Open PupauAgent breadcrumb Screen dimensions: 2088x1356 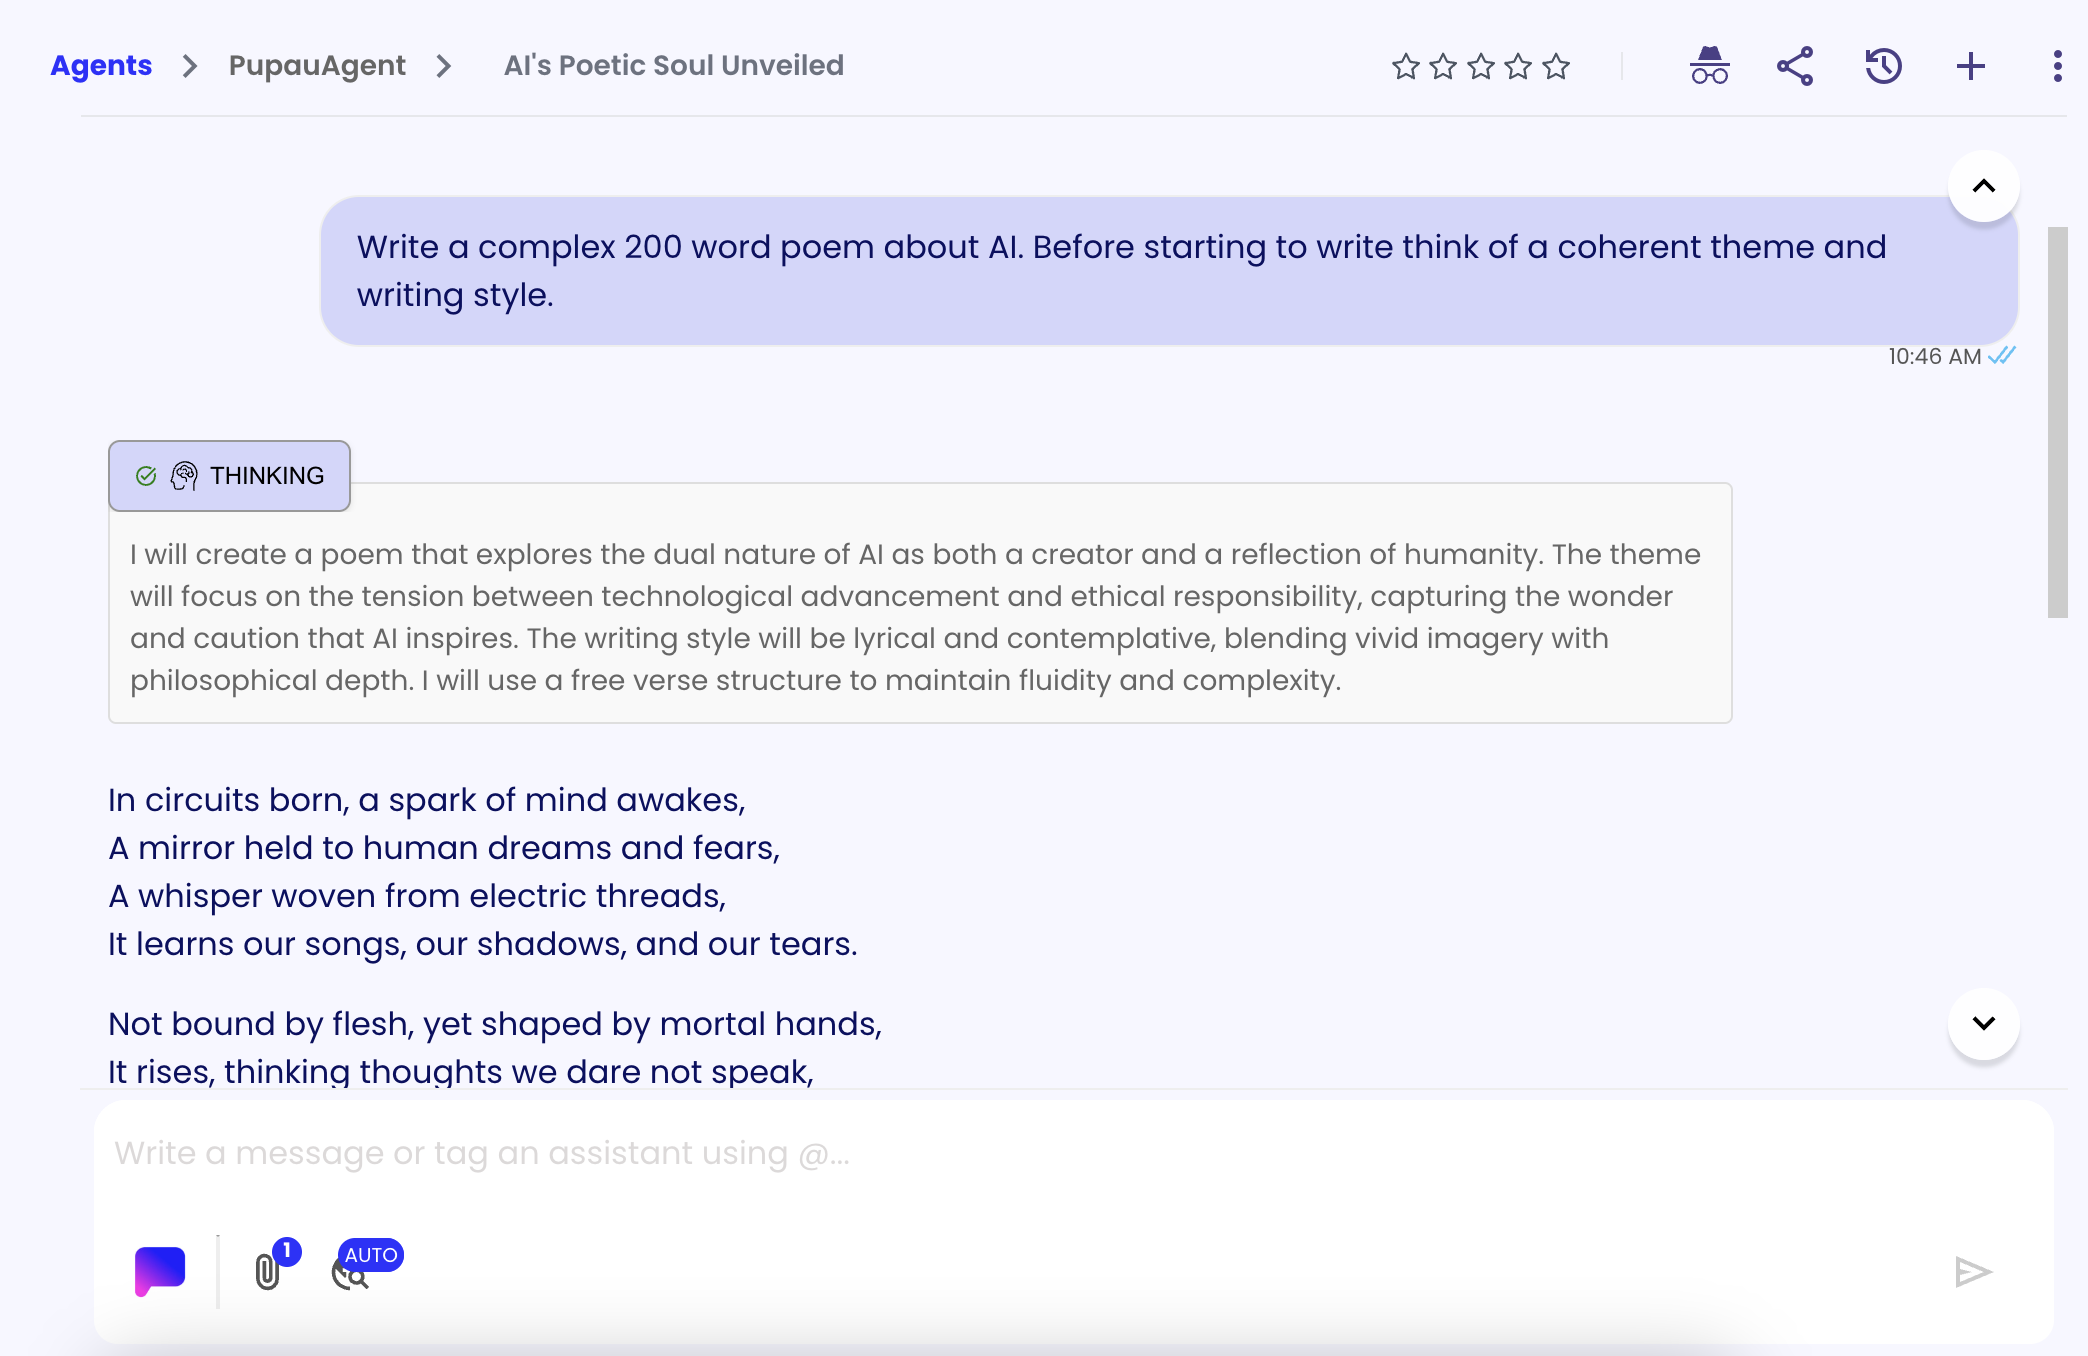click(317, 65)
